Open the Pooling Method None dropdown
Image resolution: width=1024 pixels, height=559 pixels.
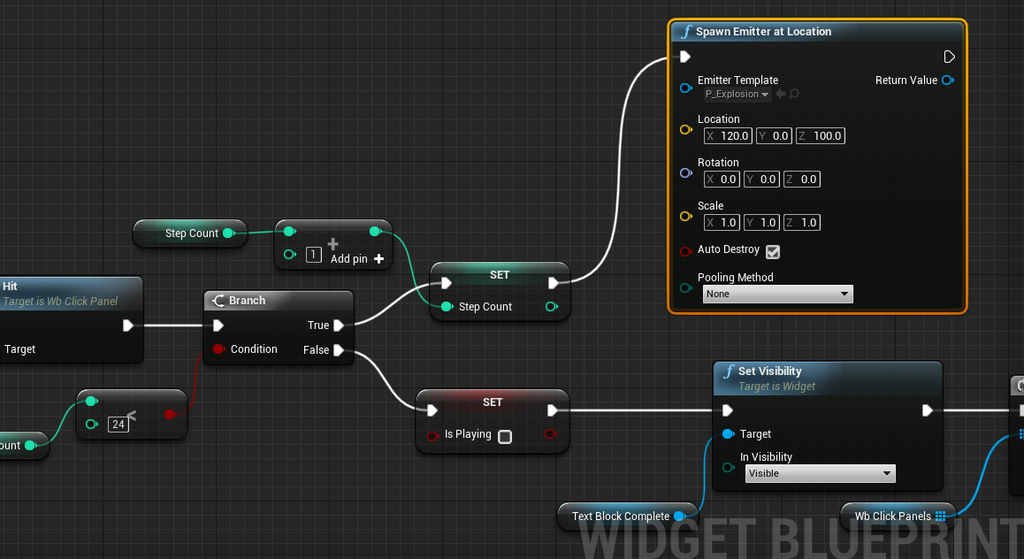778,294
